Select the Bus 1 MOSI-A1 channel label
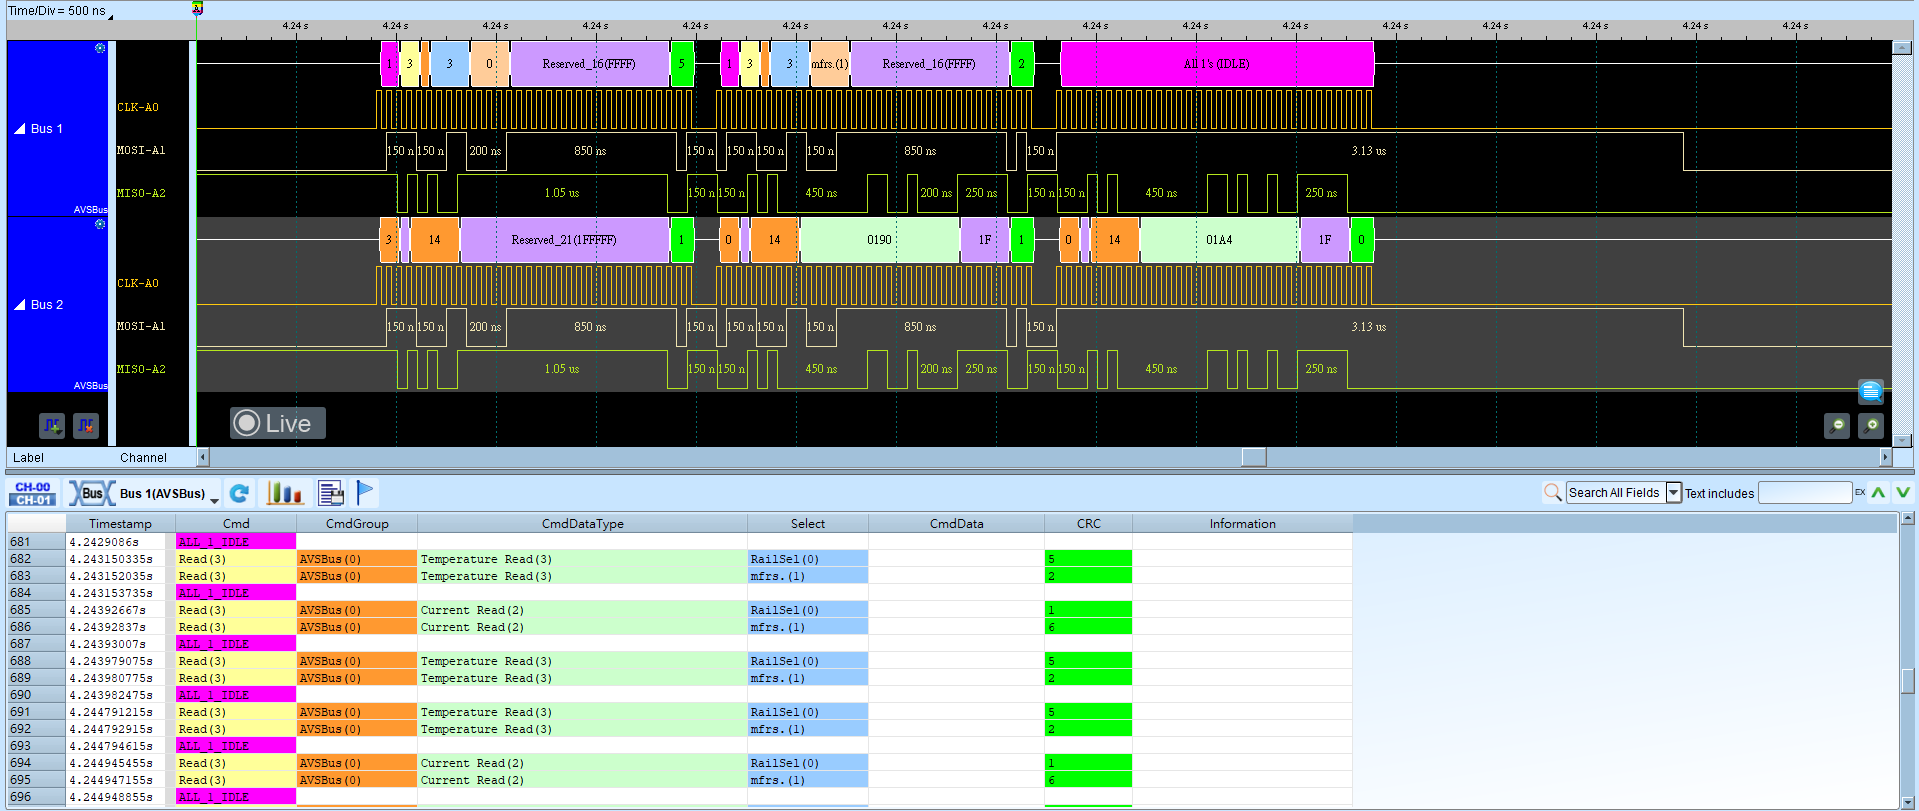Screen dimensions: 1919x811 (141, 150)
